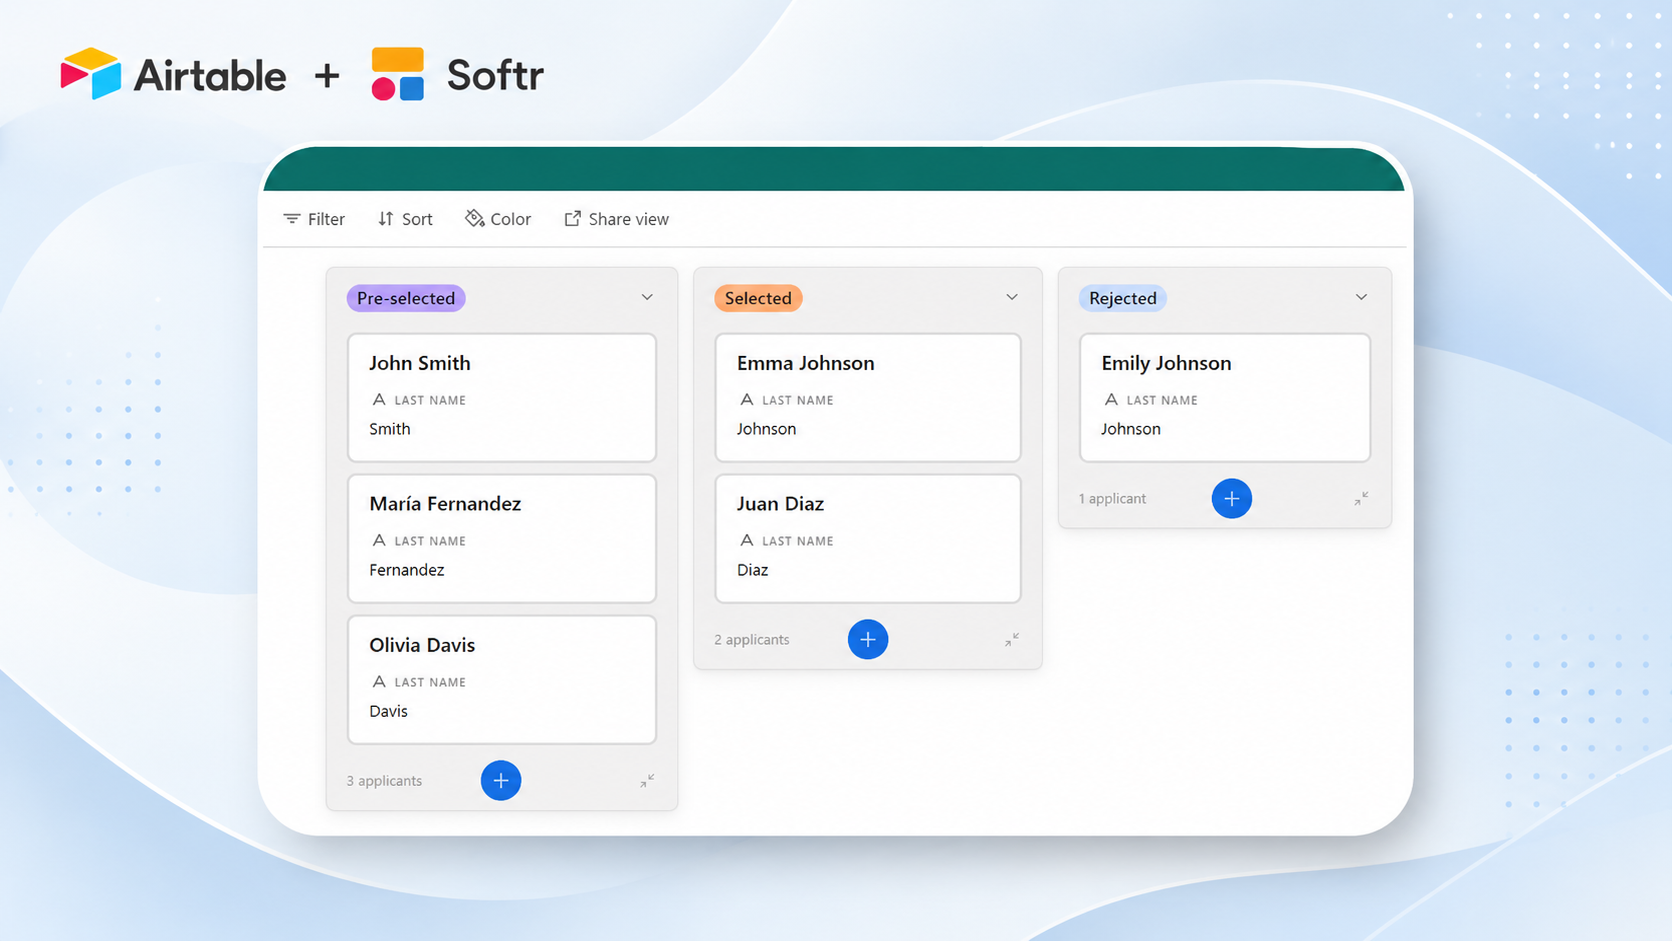Click text field icon in María Fernandez card
The image size is (1672, 941).
click(378, 540)
